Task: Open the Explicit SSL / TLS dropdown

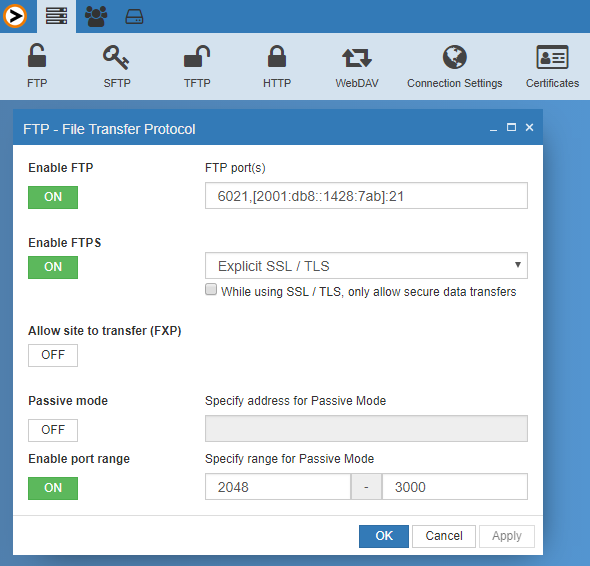Action: [x=366, y=266]
